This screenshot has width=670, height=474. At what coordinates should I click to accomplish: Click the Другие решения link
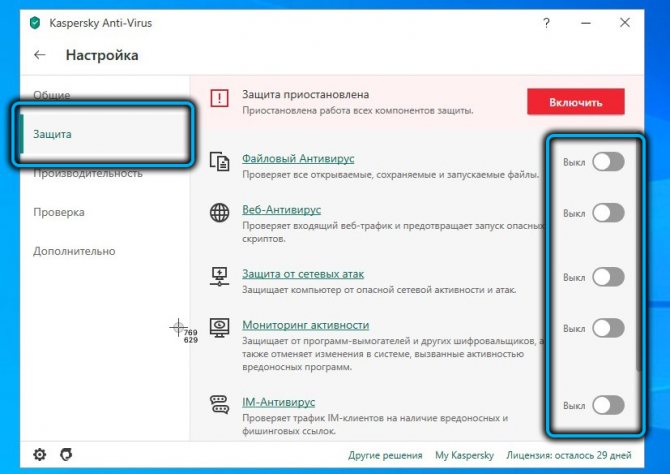385,455
